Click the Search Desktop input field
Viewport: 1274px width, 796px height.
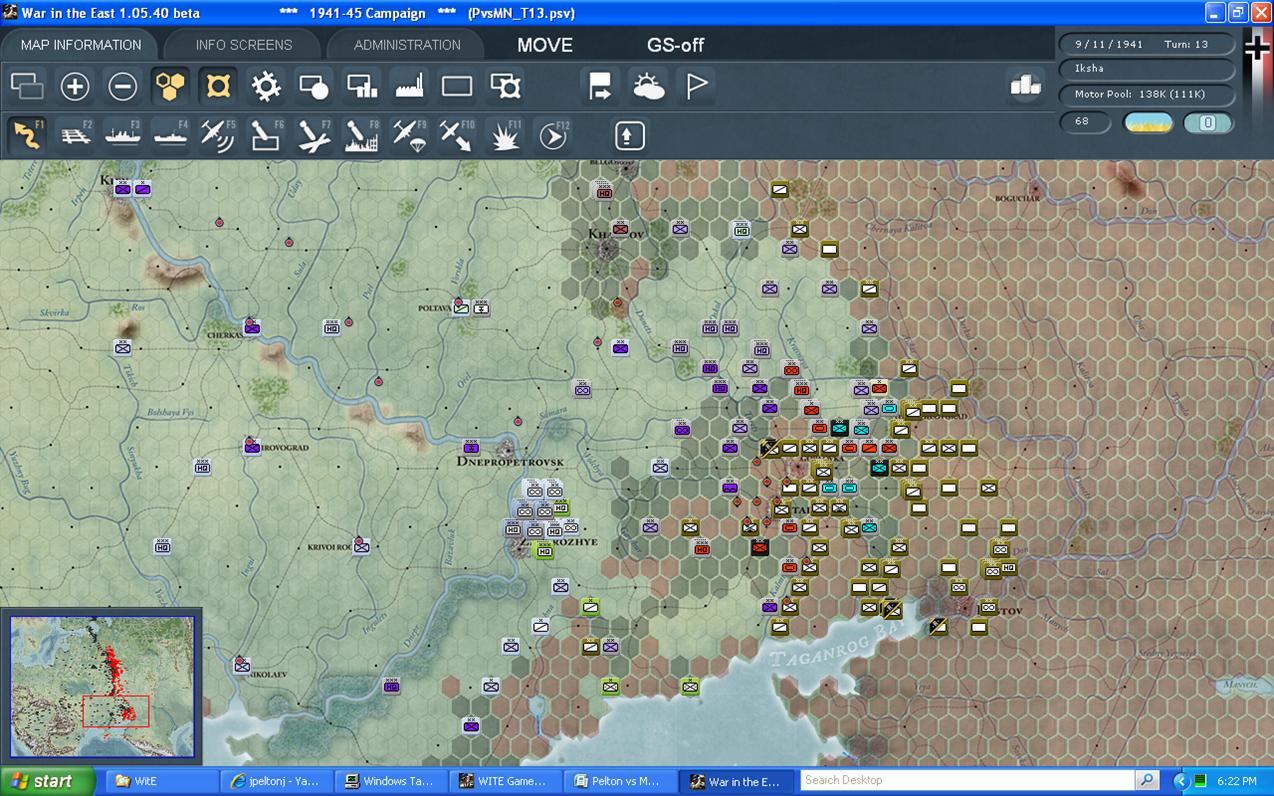967,780
